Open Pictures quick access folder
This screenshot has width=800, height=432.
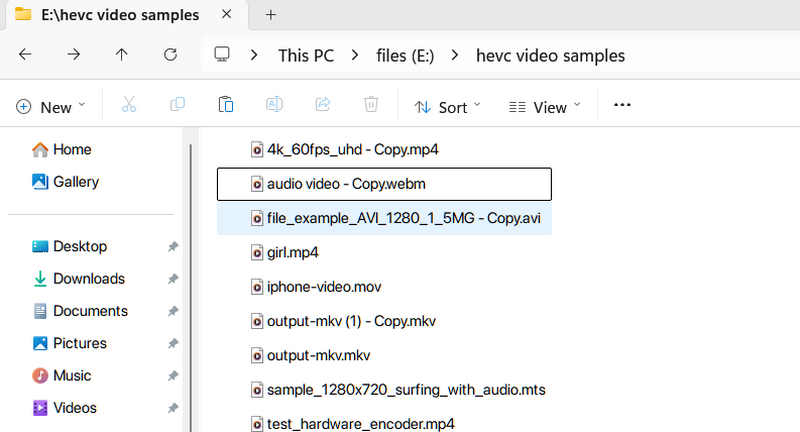[69, 343]
